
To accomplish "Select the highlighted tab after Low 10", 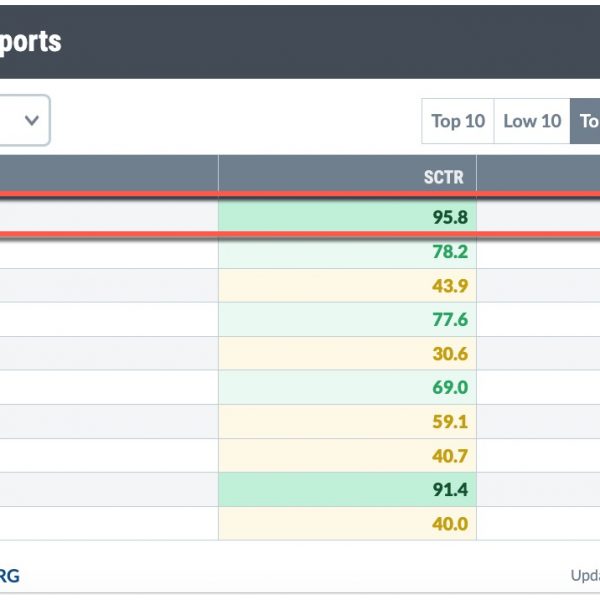I will [x=585, y=121].
